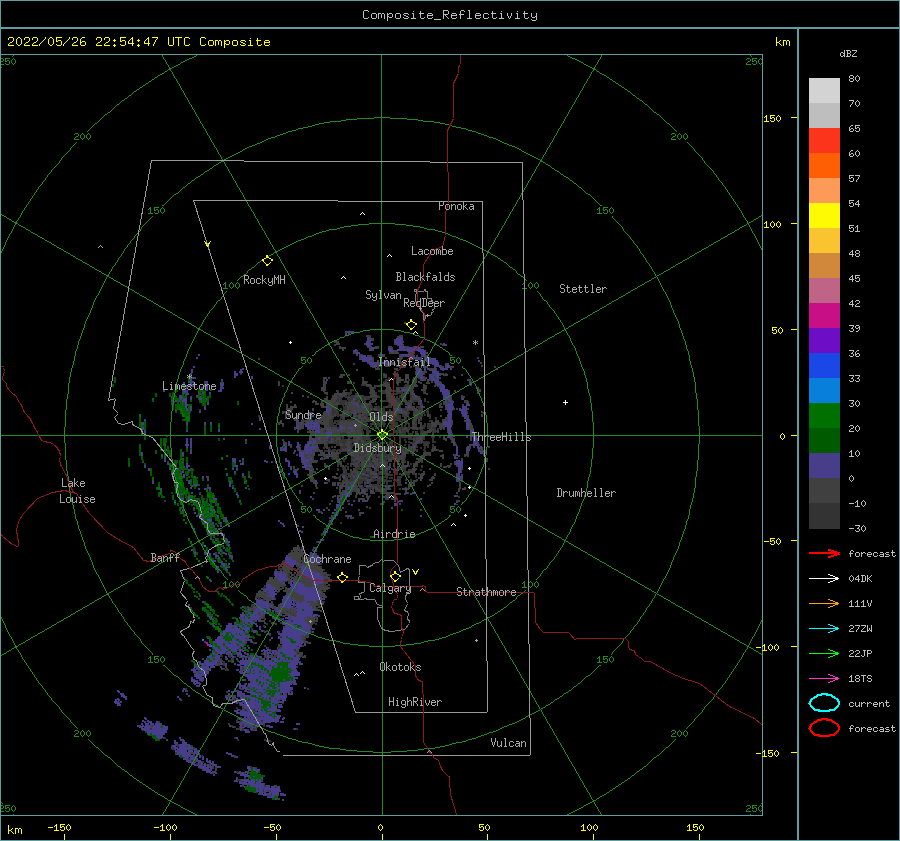Click the Limestone label
900x841 pixels.
pyautogui.click(x=189, y=386)
